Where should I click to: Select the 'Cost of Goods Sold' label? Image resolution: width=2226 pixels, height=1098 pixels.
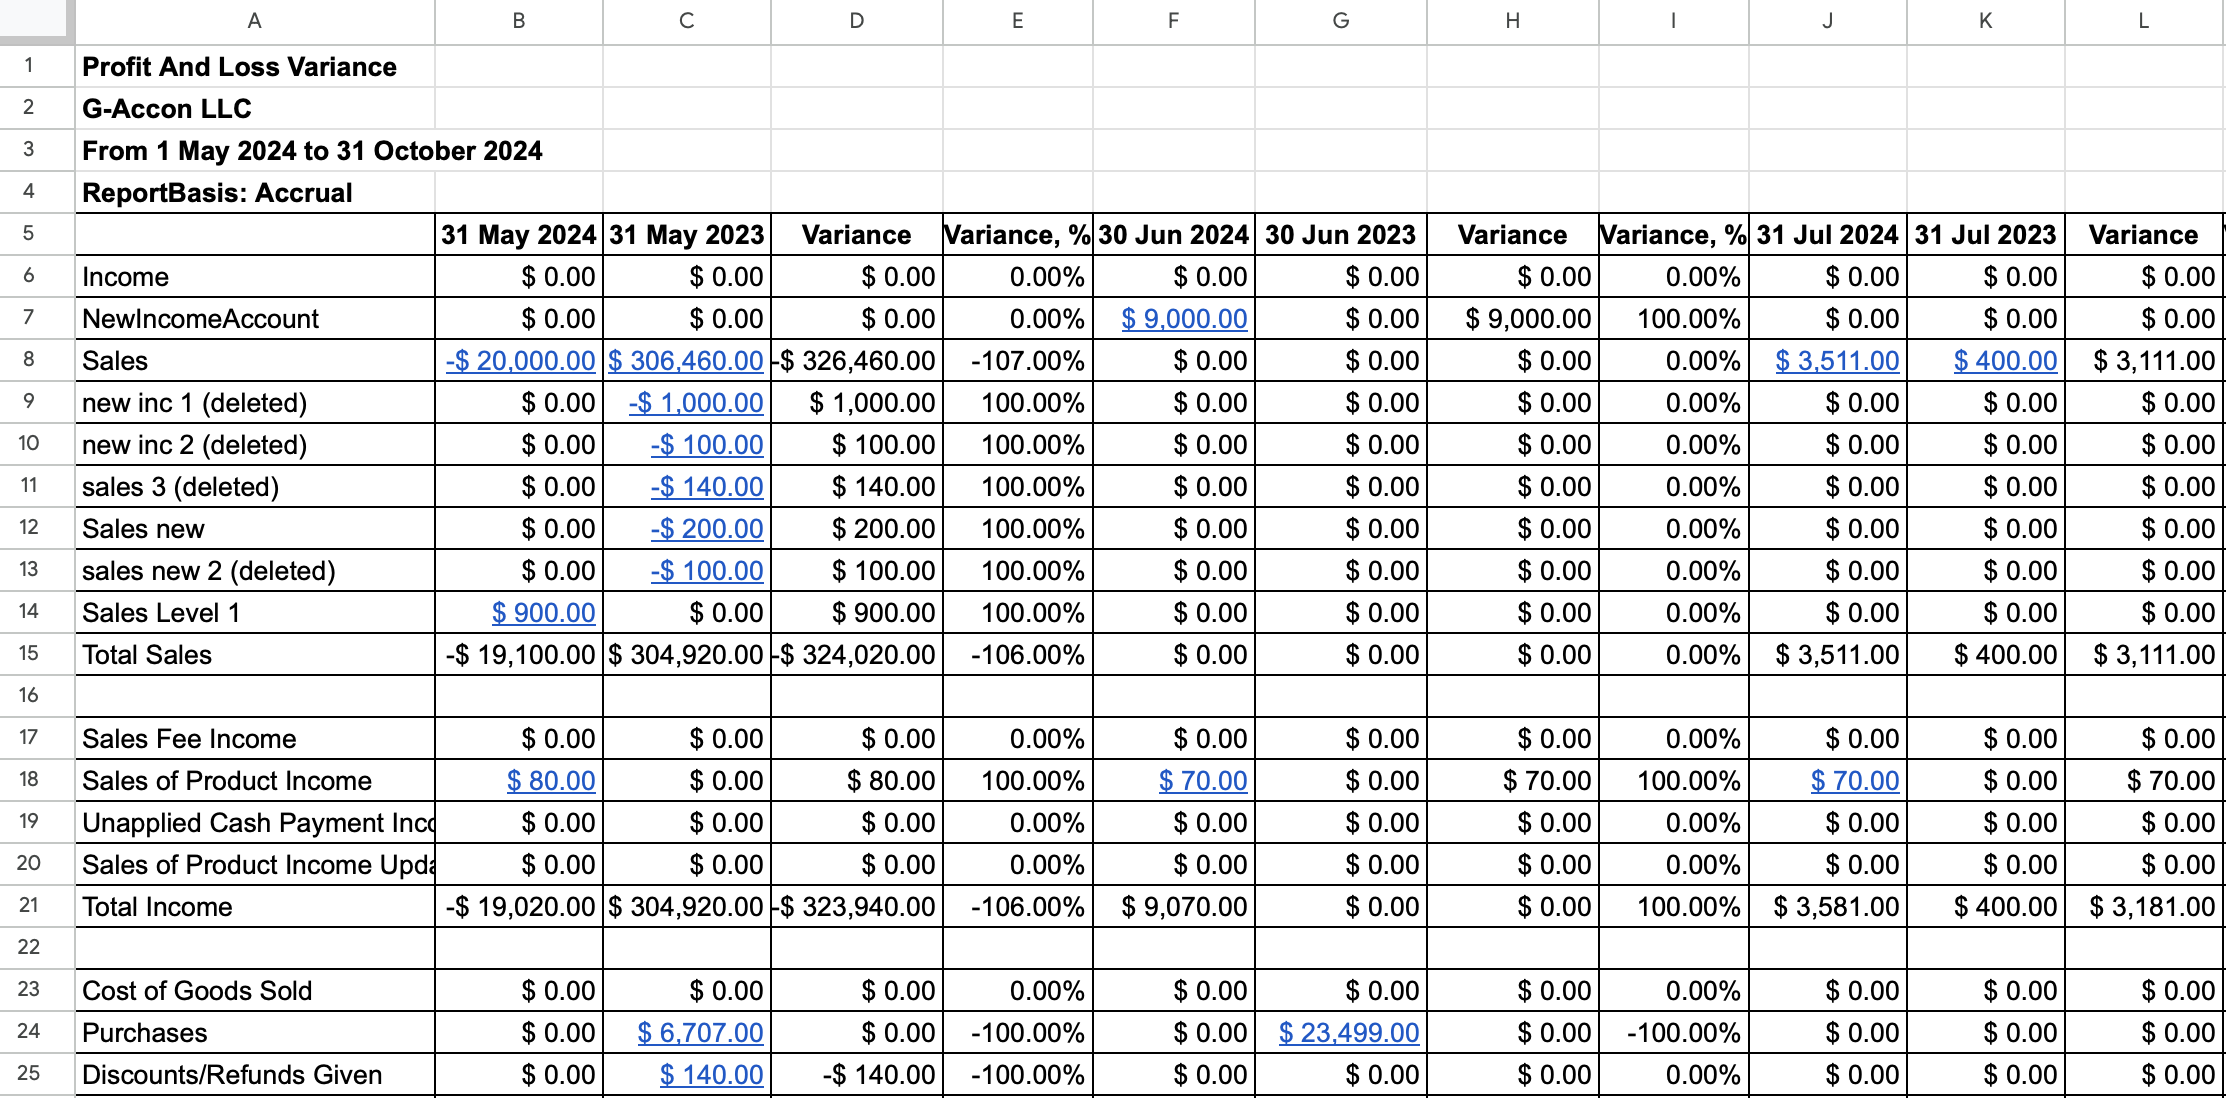point(255,990)
